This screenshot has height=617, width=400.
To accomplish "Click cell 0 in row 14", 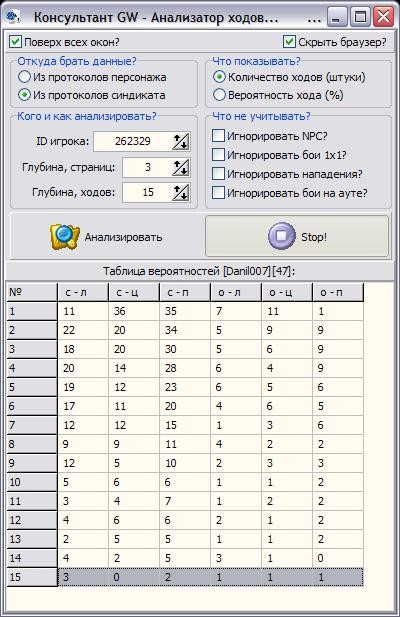I will pyautogui.click(x=338, y=558).
